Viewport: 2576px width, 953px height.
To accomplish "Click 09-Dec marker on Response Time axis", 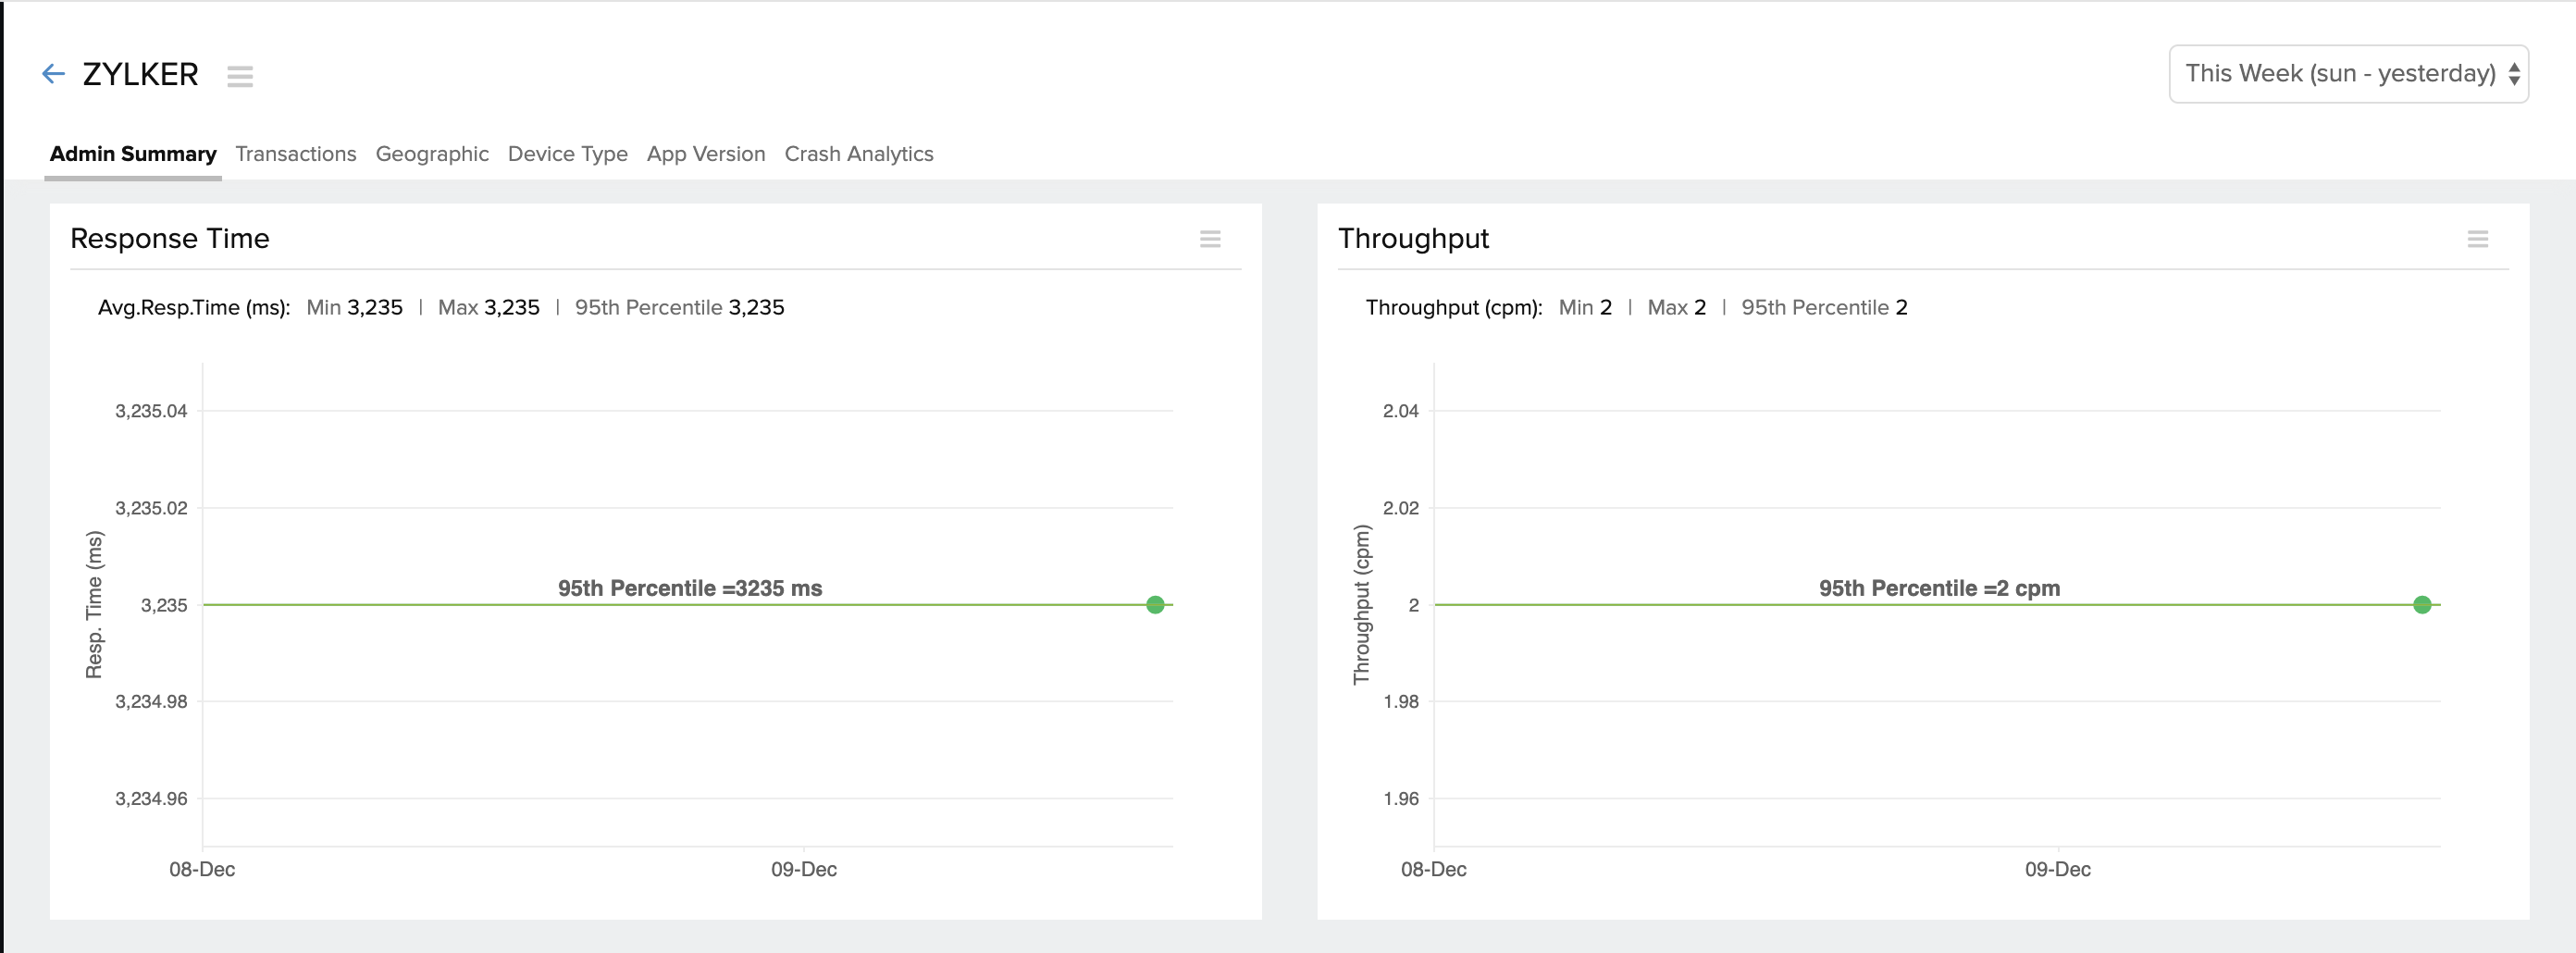I will (803, 869).
